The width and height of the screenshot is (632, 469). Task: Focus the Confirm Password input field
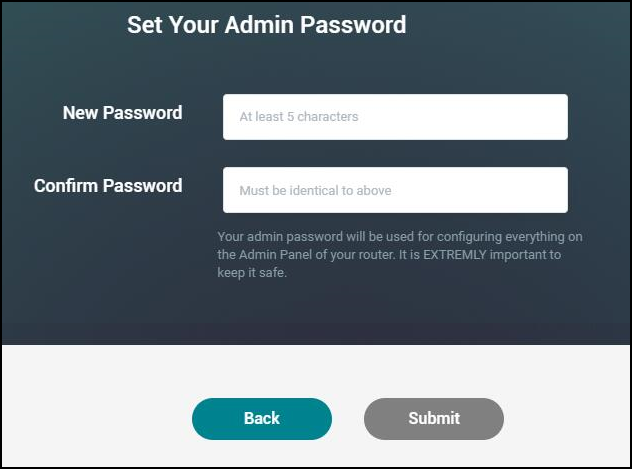pos(395,190)
